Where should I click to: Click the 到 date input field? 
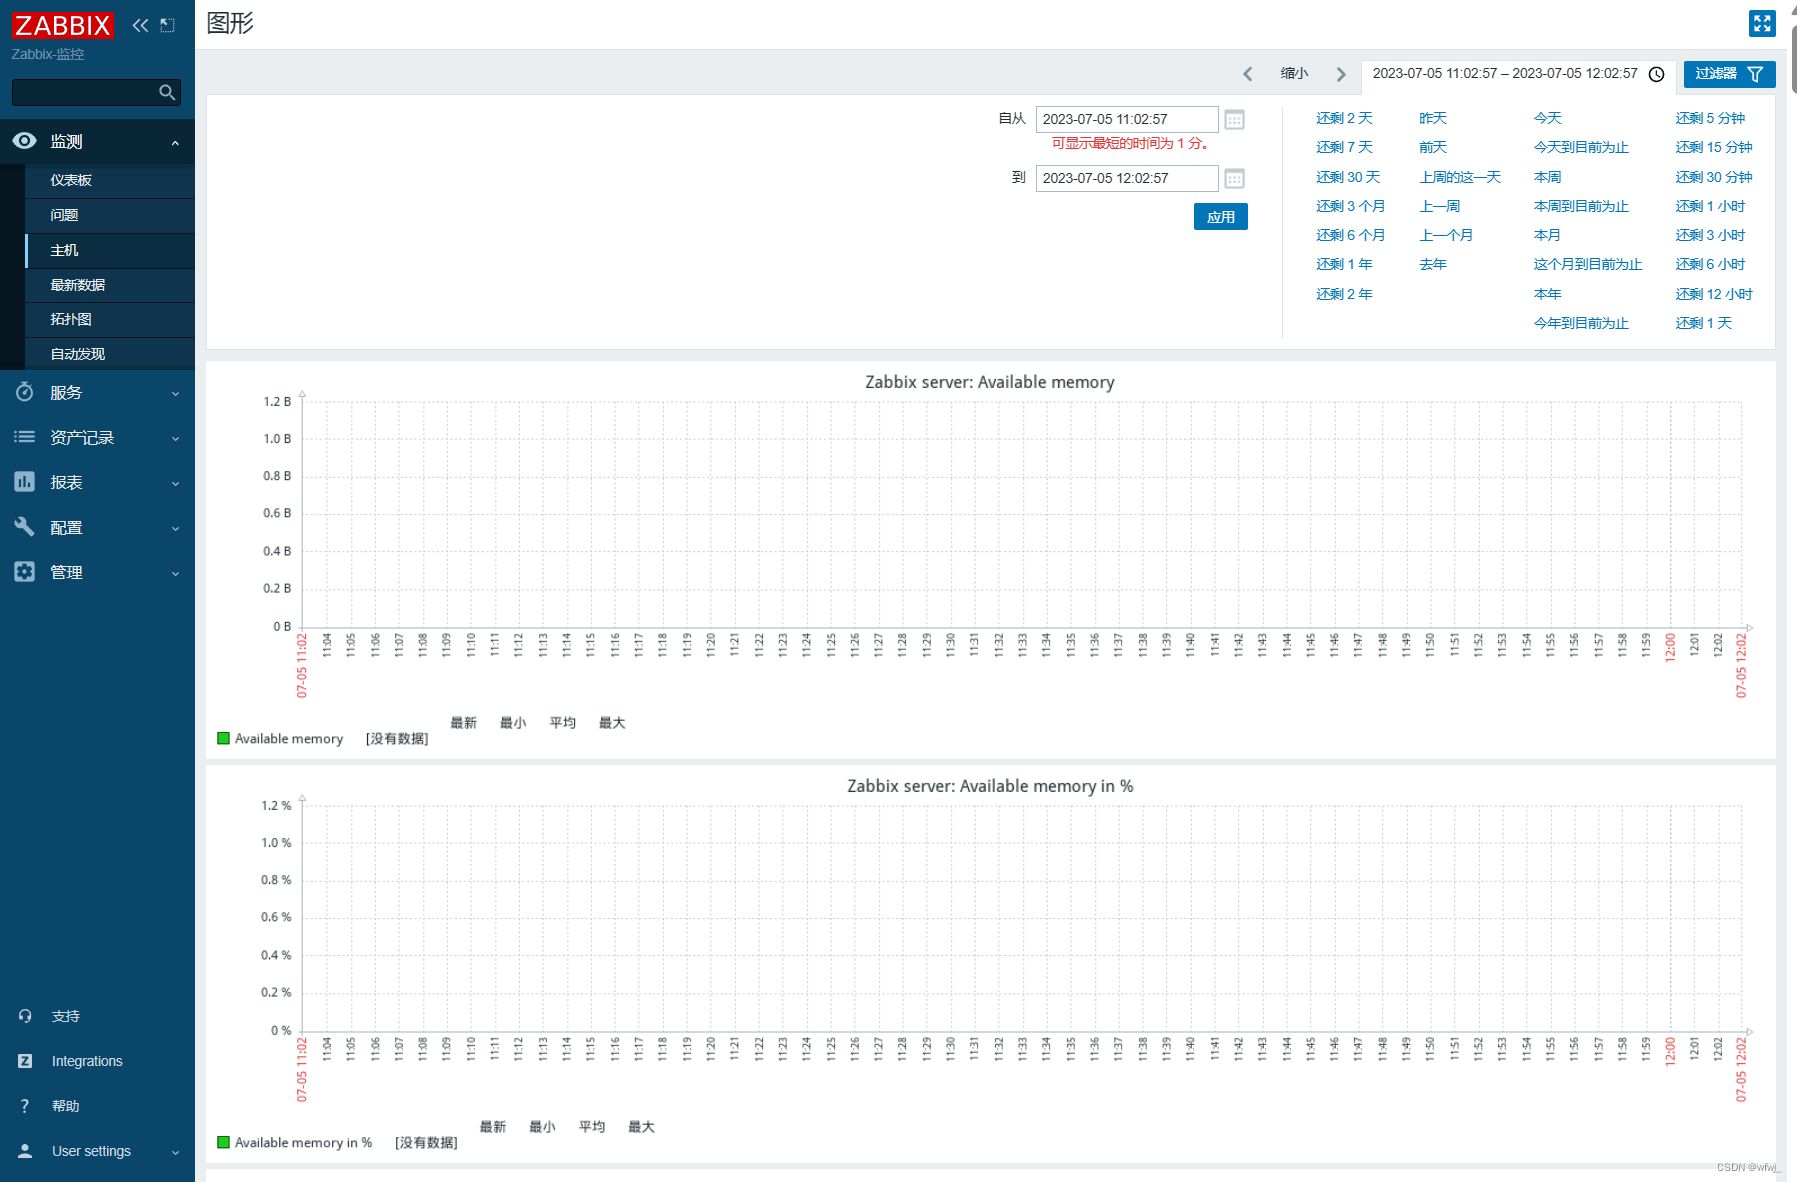coord(1127,178)
